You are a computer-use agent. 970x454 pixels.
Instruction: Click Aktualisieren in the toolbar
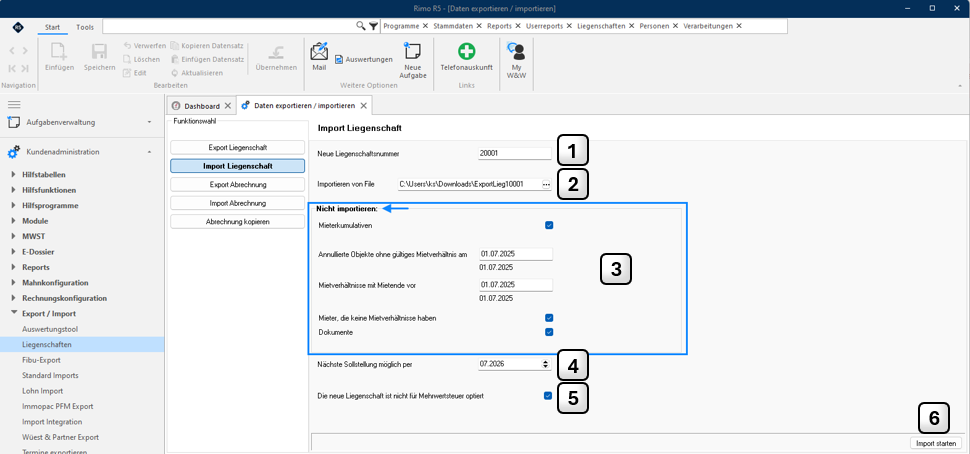point(197,73)
